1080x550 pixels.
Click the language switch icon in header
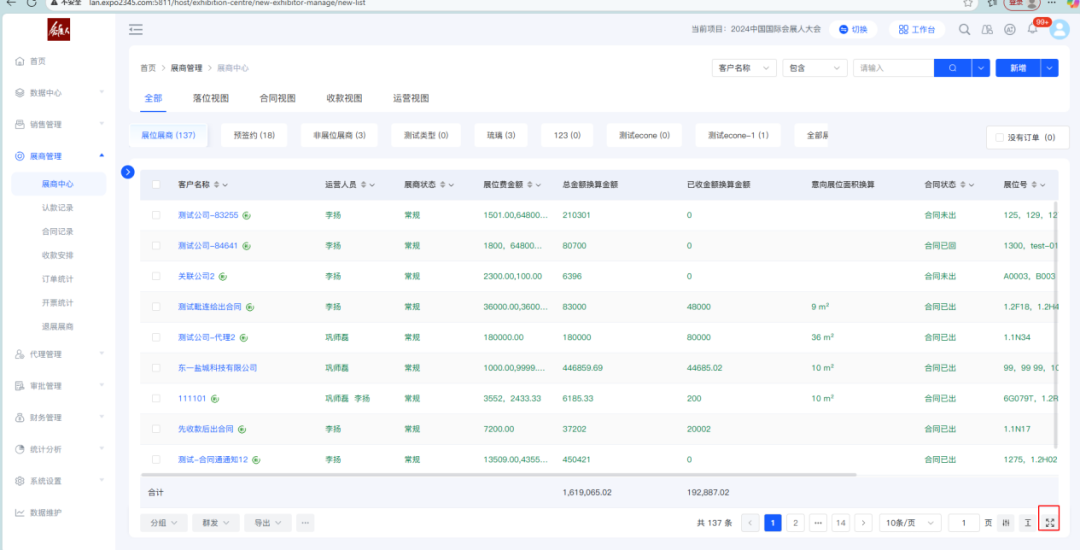click(1010, 29)
